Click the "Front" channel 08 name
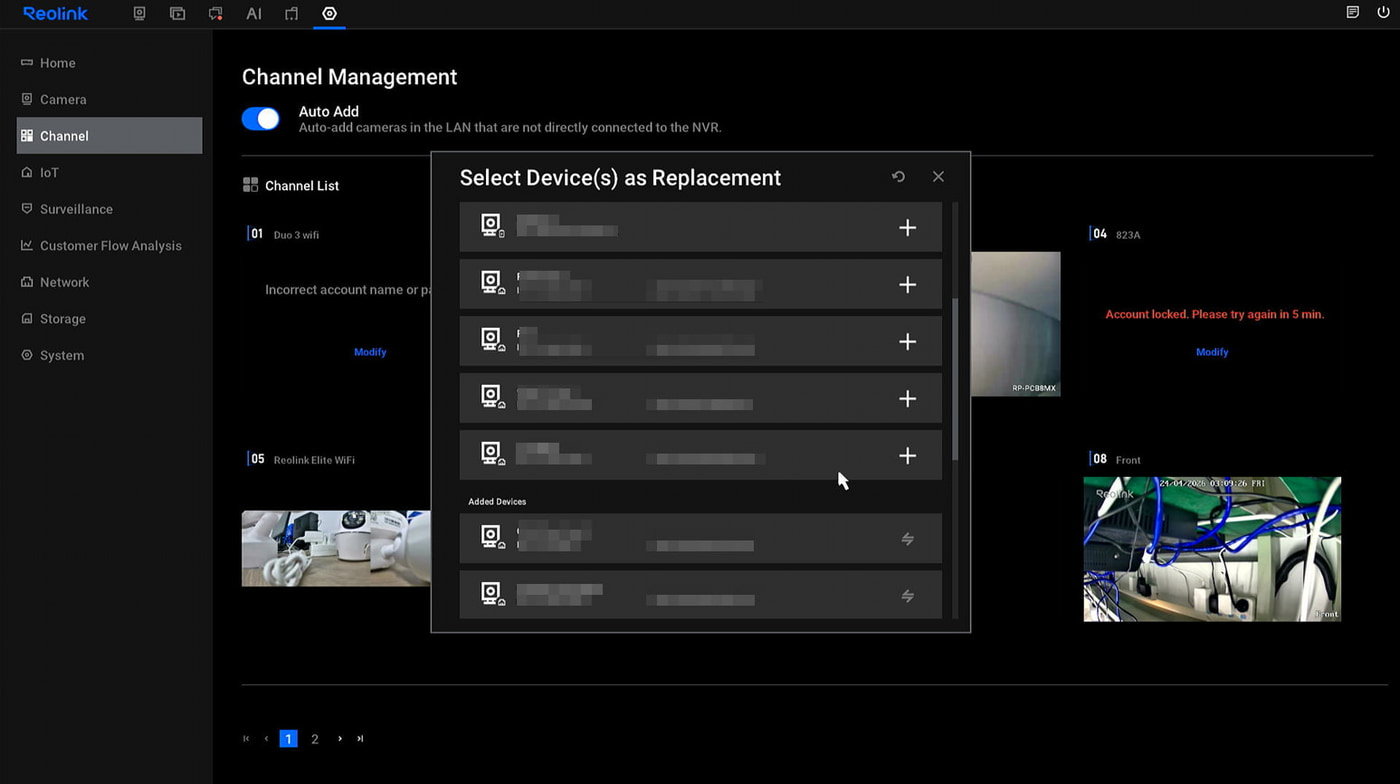The height and width of the screenshot is (784, 1400). pyautogui.click(x=1128, y=460)
